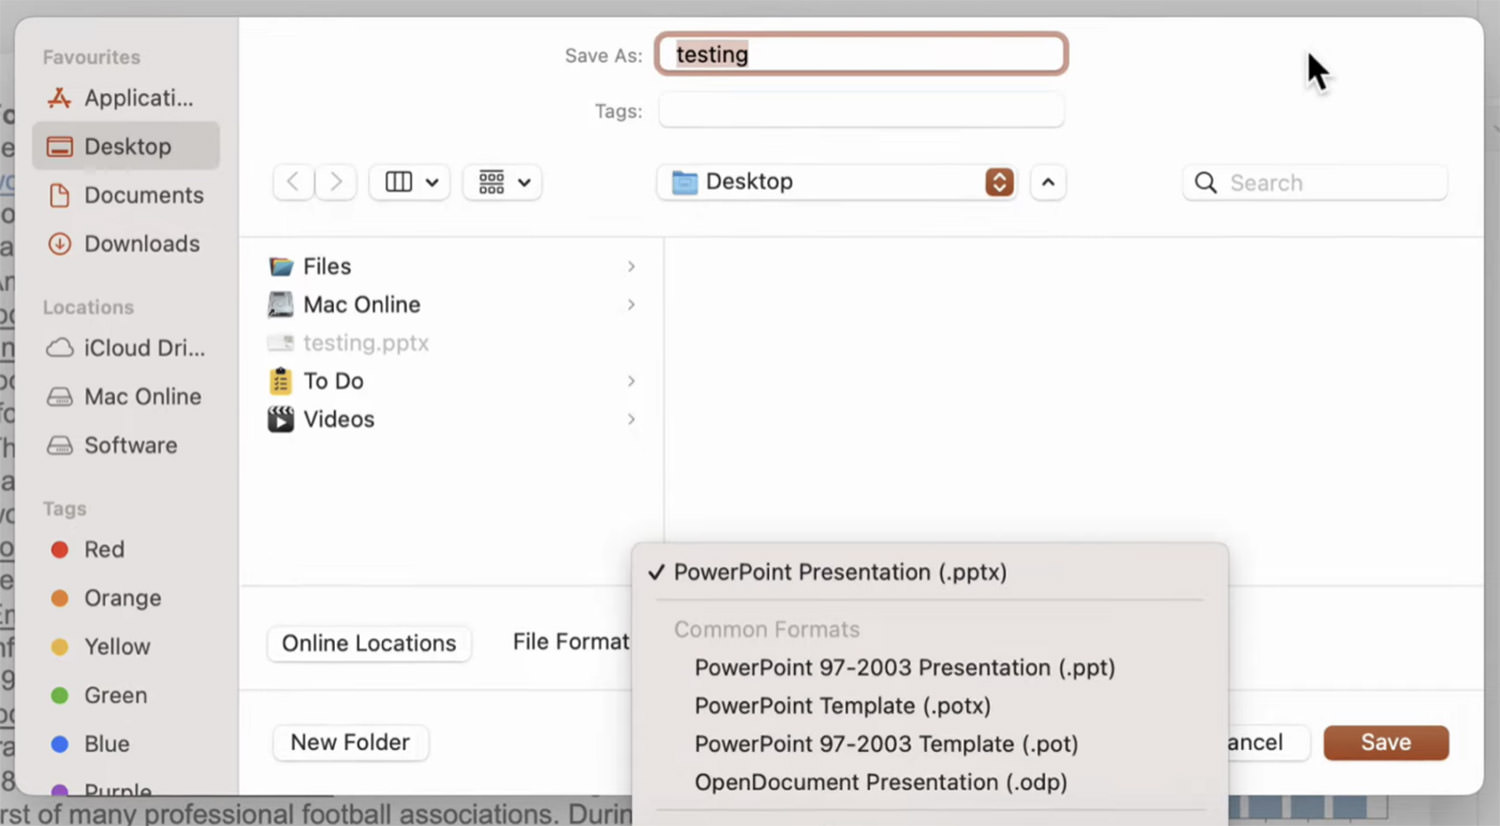
Task: Click the Tags input field
Action: [x=861, y=110]
